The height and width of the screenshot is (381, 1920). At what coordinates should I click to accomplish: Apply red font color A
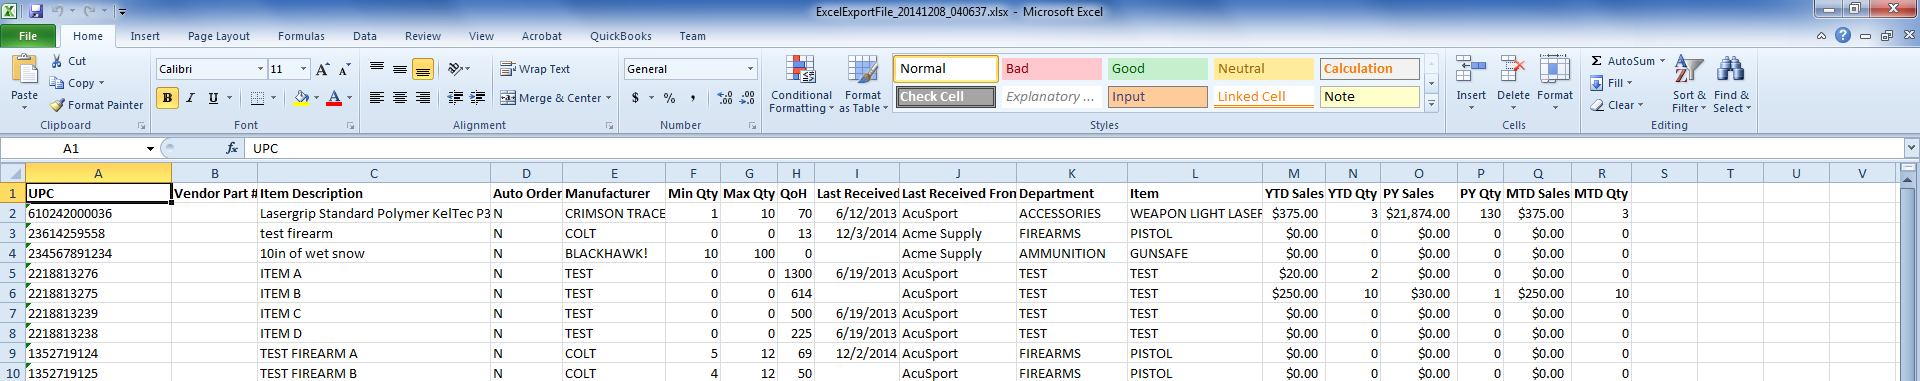pos(334,98)
